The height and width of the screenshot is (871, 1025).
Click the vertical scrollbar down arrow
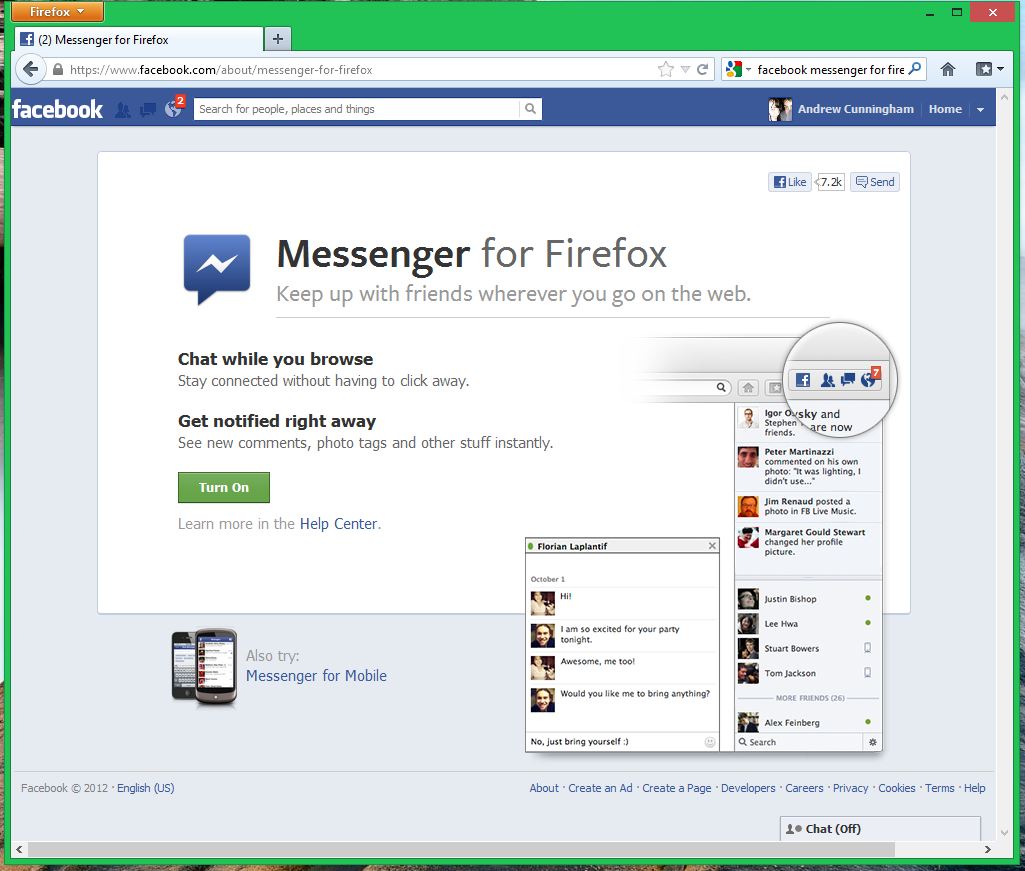[1005, 832]
